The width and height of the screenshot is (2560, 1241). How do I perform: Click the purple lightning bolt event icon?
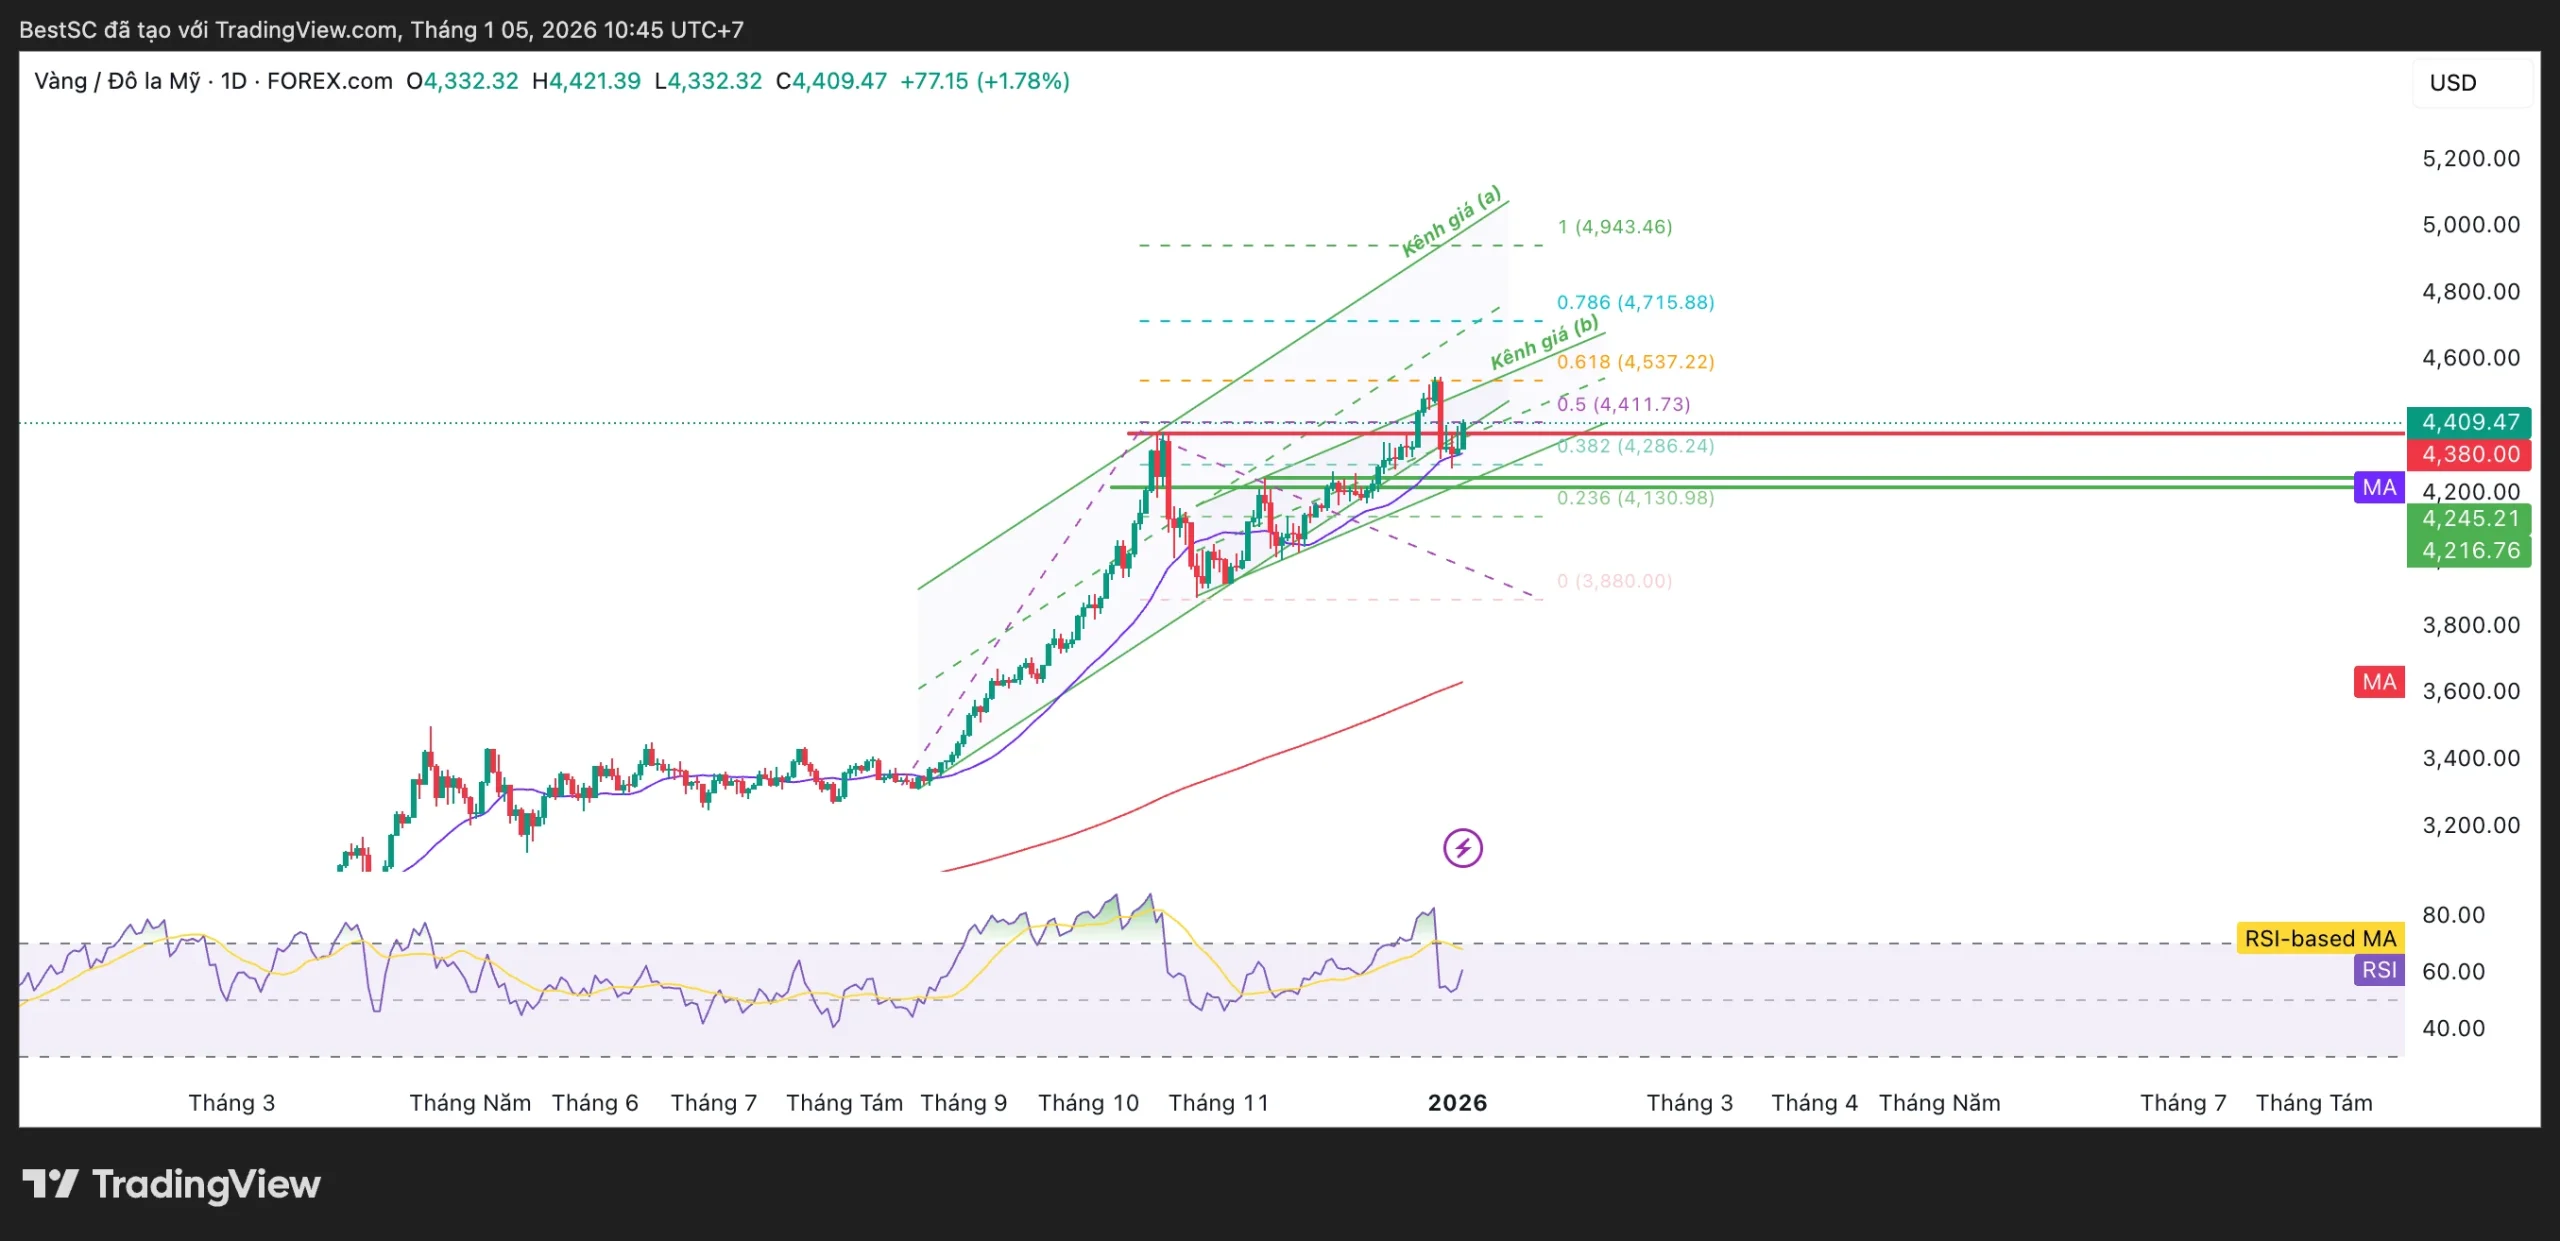click(1462, 848)
